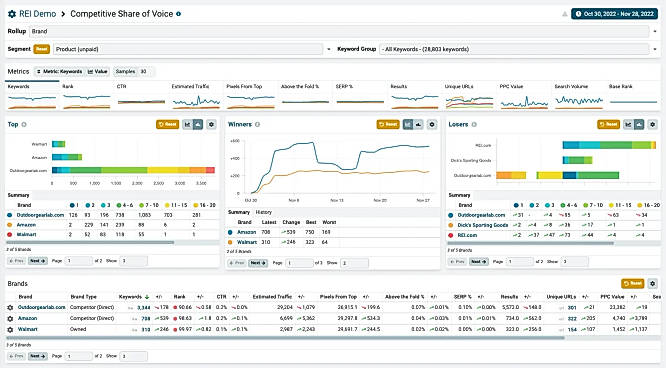
Task: Open Winners panel gear settings
Action: pos(432,125)
